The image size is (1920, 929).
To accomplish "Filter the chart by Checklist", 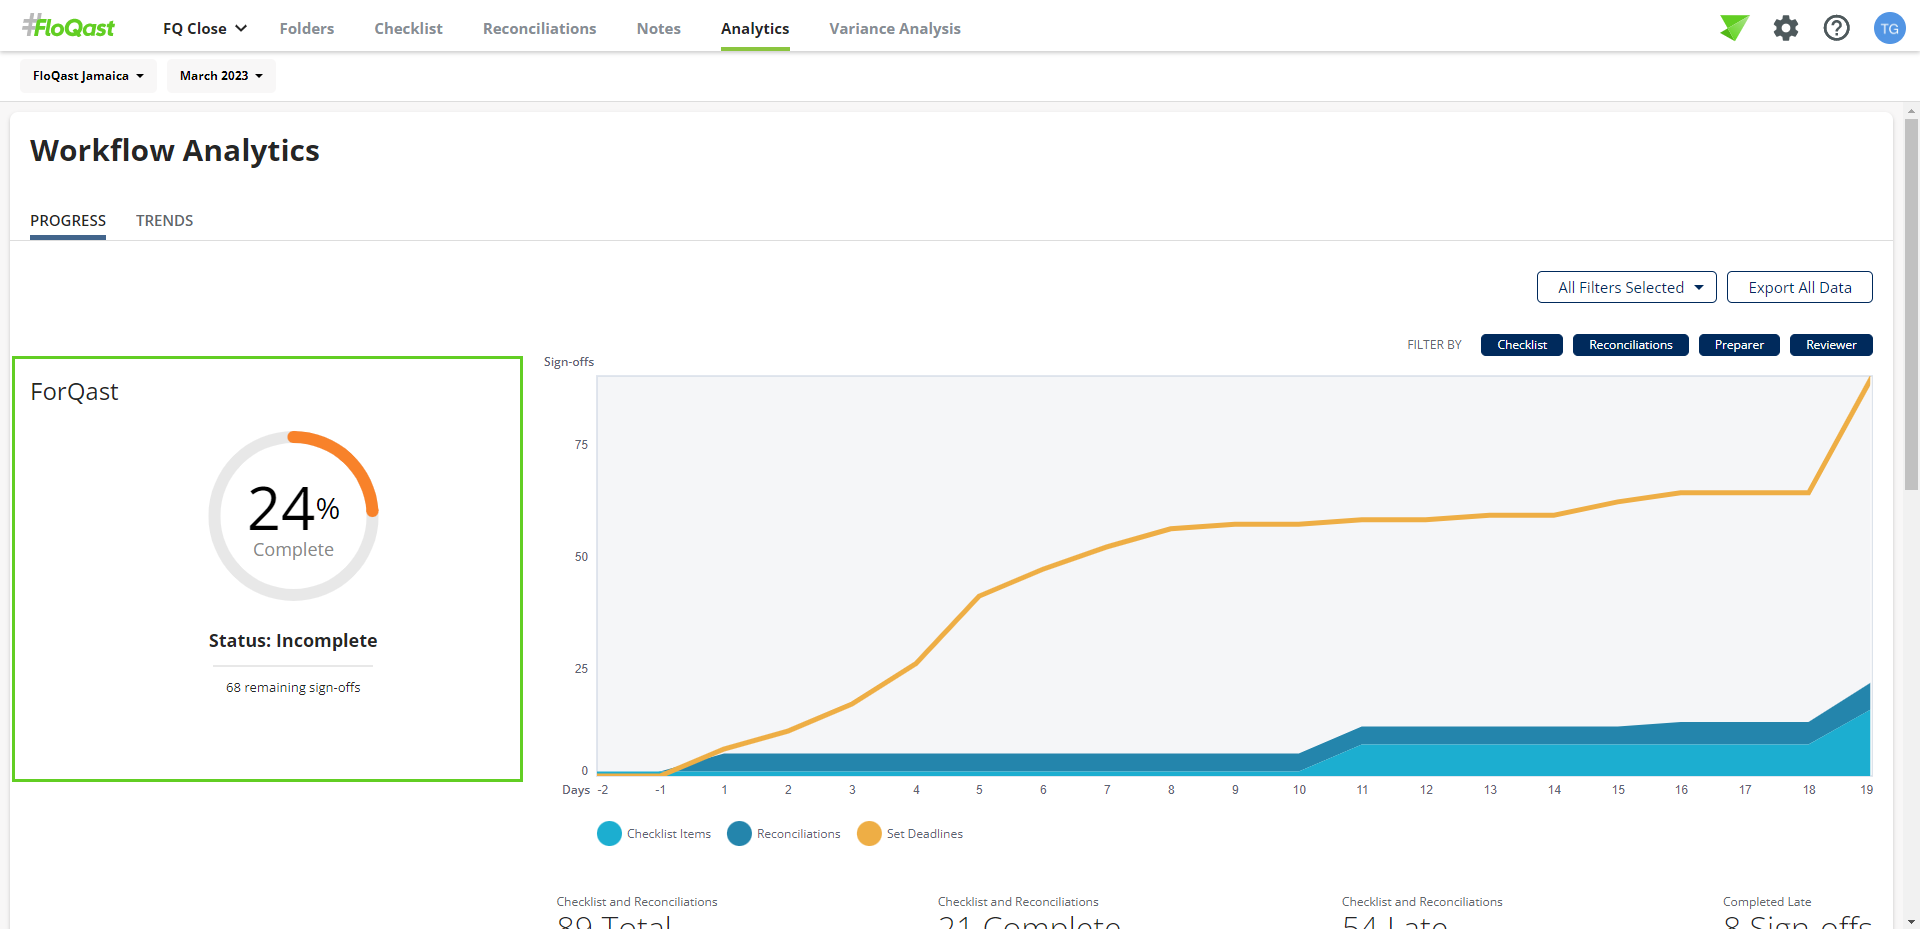I will (1522, 345).
